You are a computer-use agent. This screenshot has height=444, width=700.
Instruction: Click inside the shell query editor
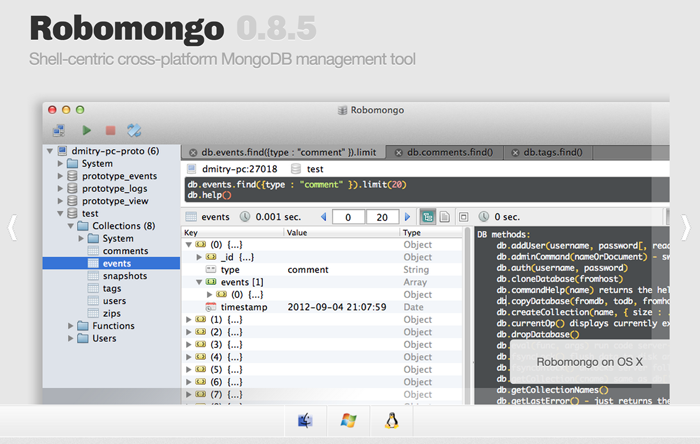(427, 190)
